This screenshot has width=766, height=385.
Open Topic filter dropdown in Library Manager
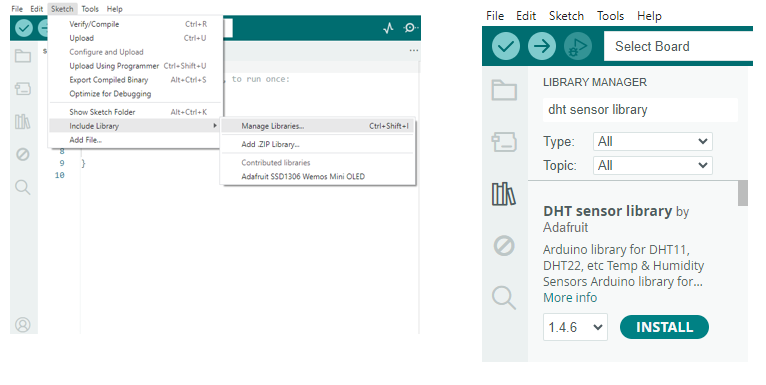[653, 166]
